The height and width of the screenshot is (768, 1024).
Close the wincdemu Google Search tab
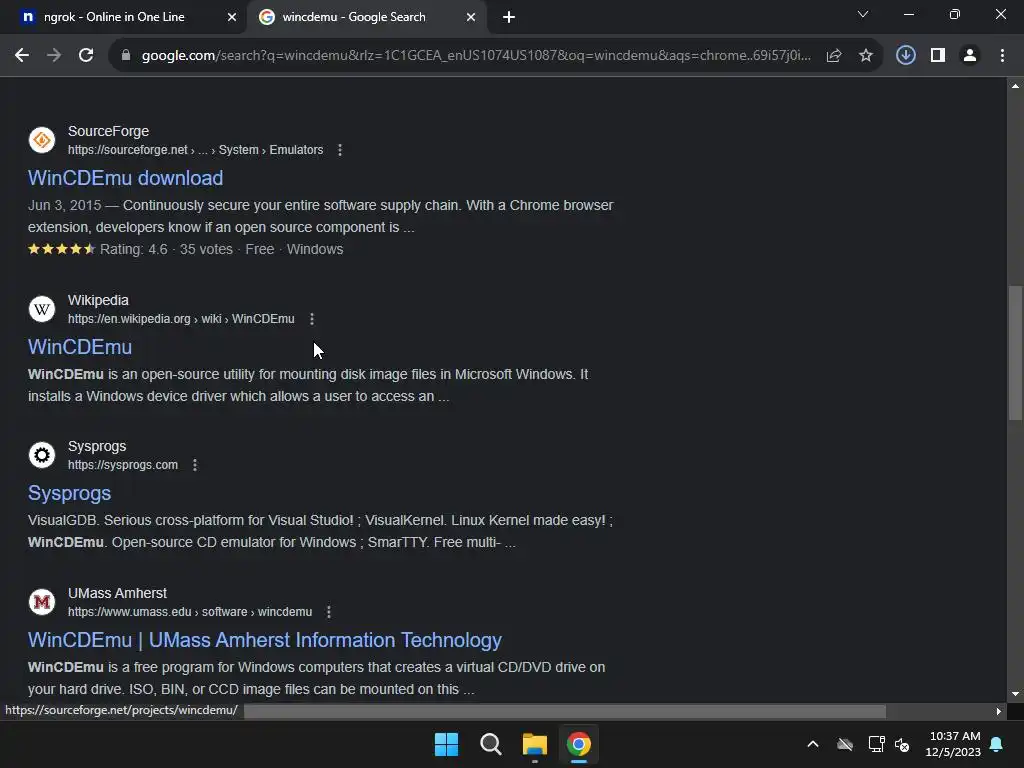[471, 17]
